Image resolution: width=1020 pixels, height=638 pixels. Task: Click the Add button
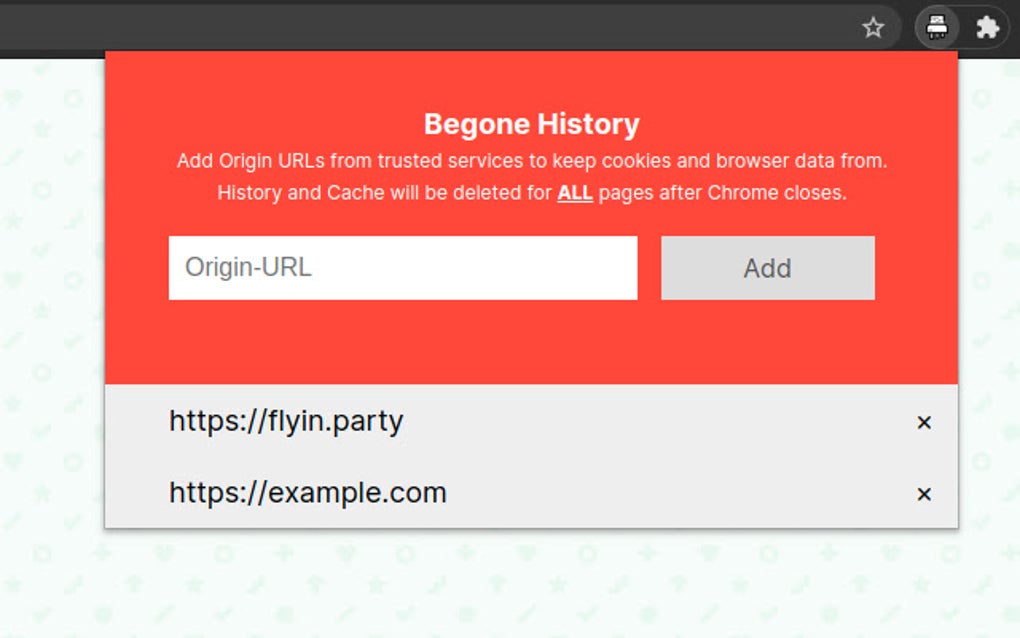tap(767, 267)
